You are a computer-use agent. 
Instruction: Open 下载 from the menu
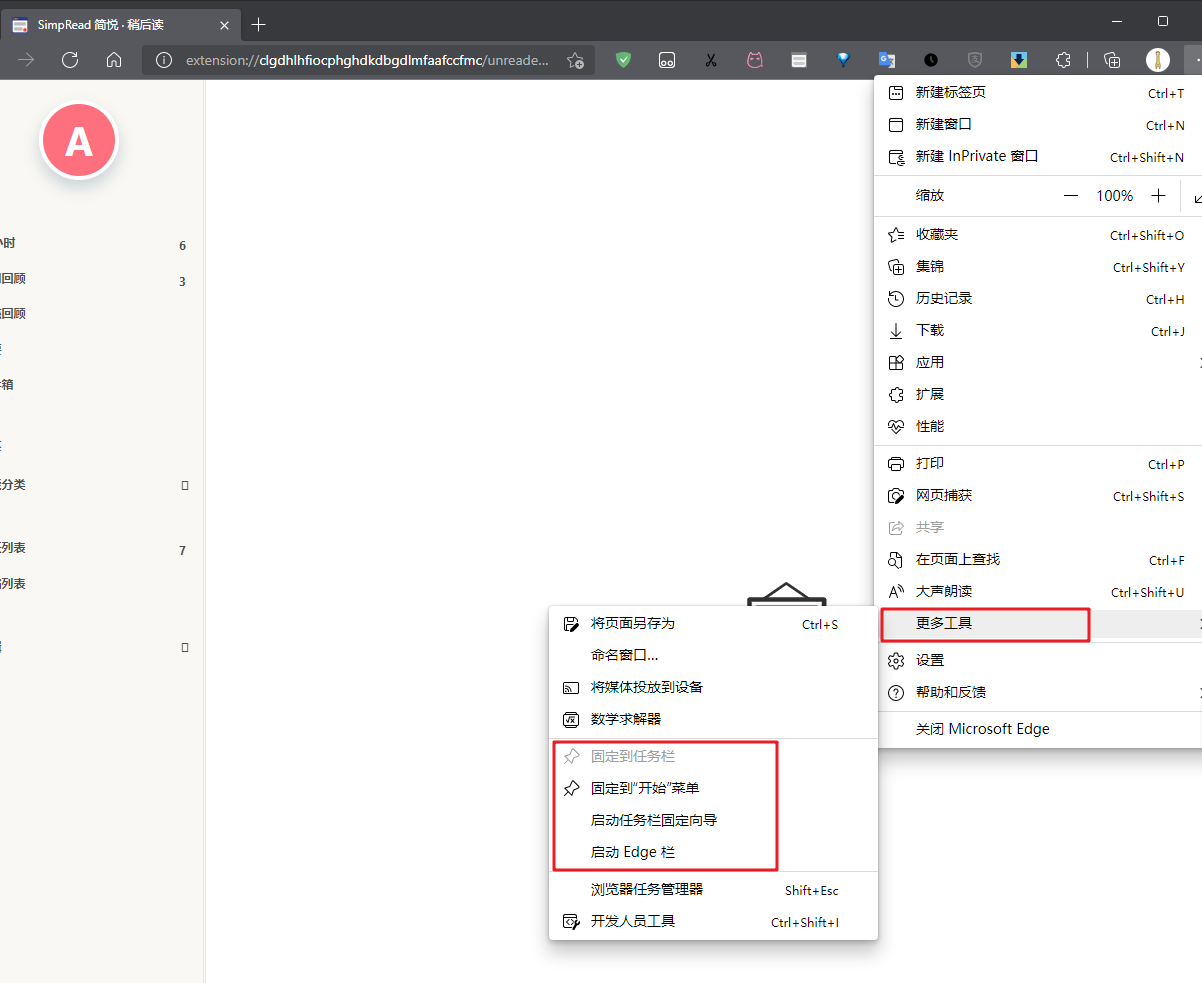point(1038,331)
